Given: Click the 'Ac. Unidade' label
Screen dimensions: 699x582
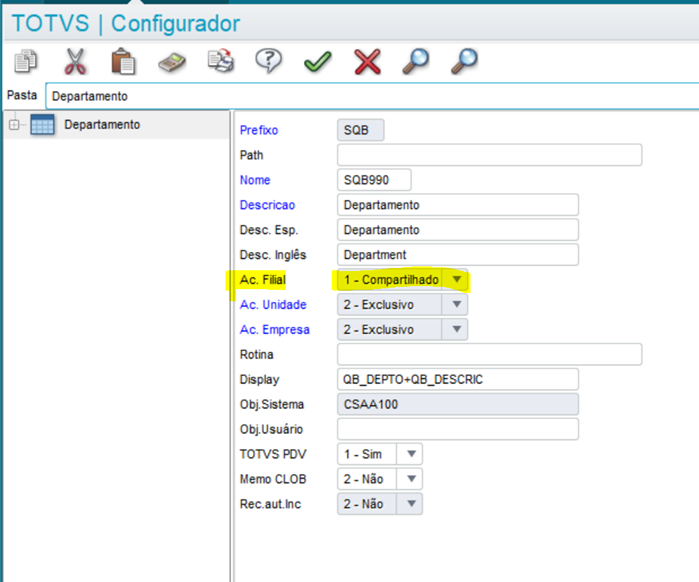Looking at the screenshot, I should click(x=273, y=305).
